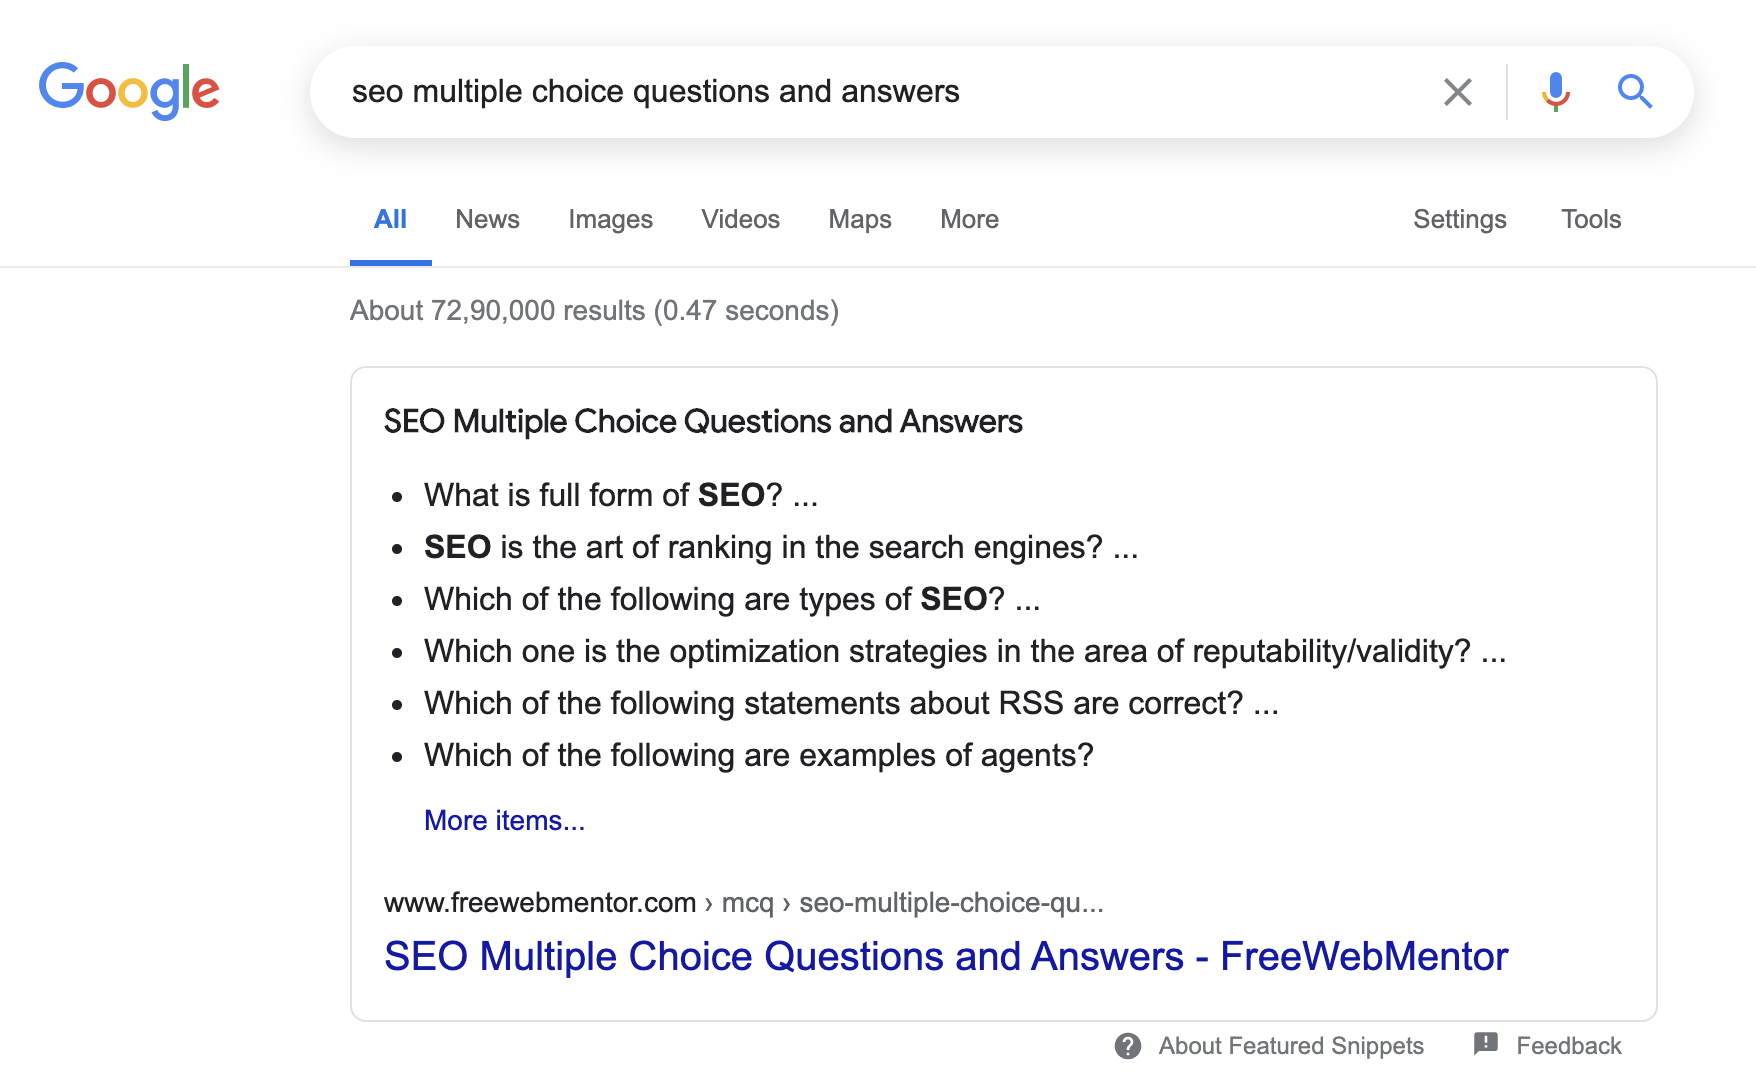Switch to the News tab
1756x1080 pixels.
click(x=487, y=219)
